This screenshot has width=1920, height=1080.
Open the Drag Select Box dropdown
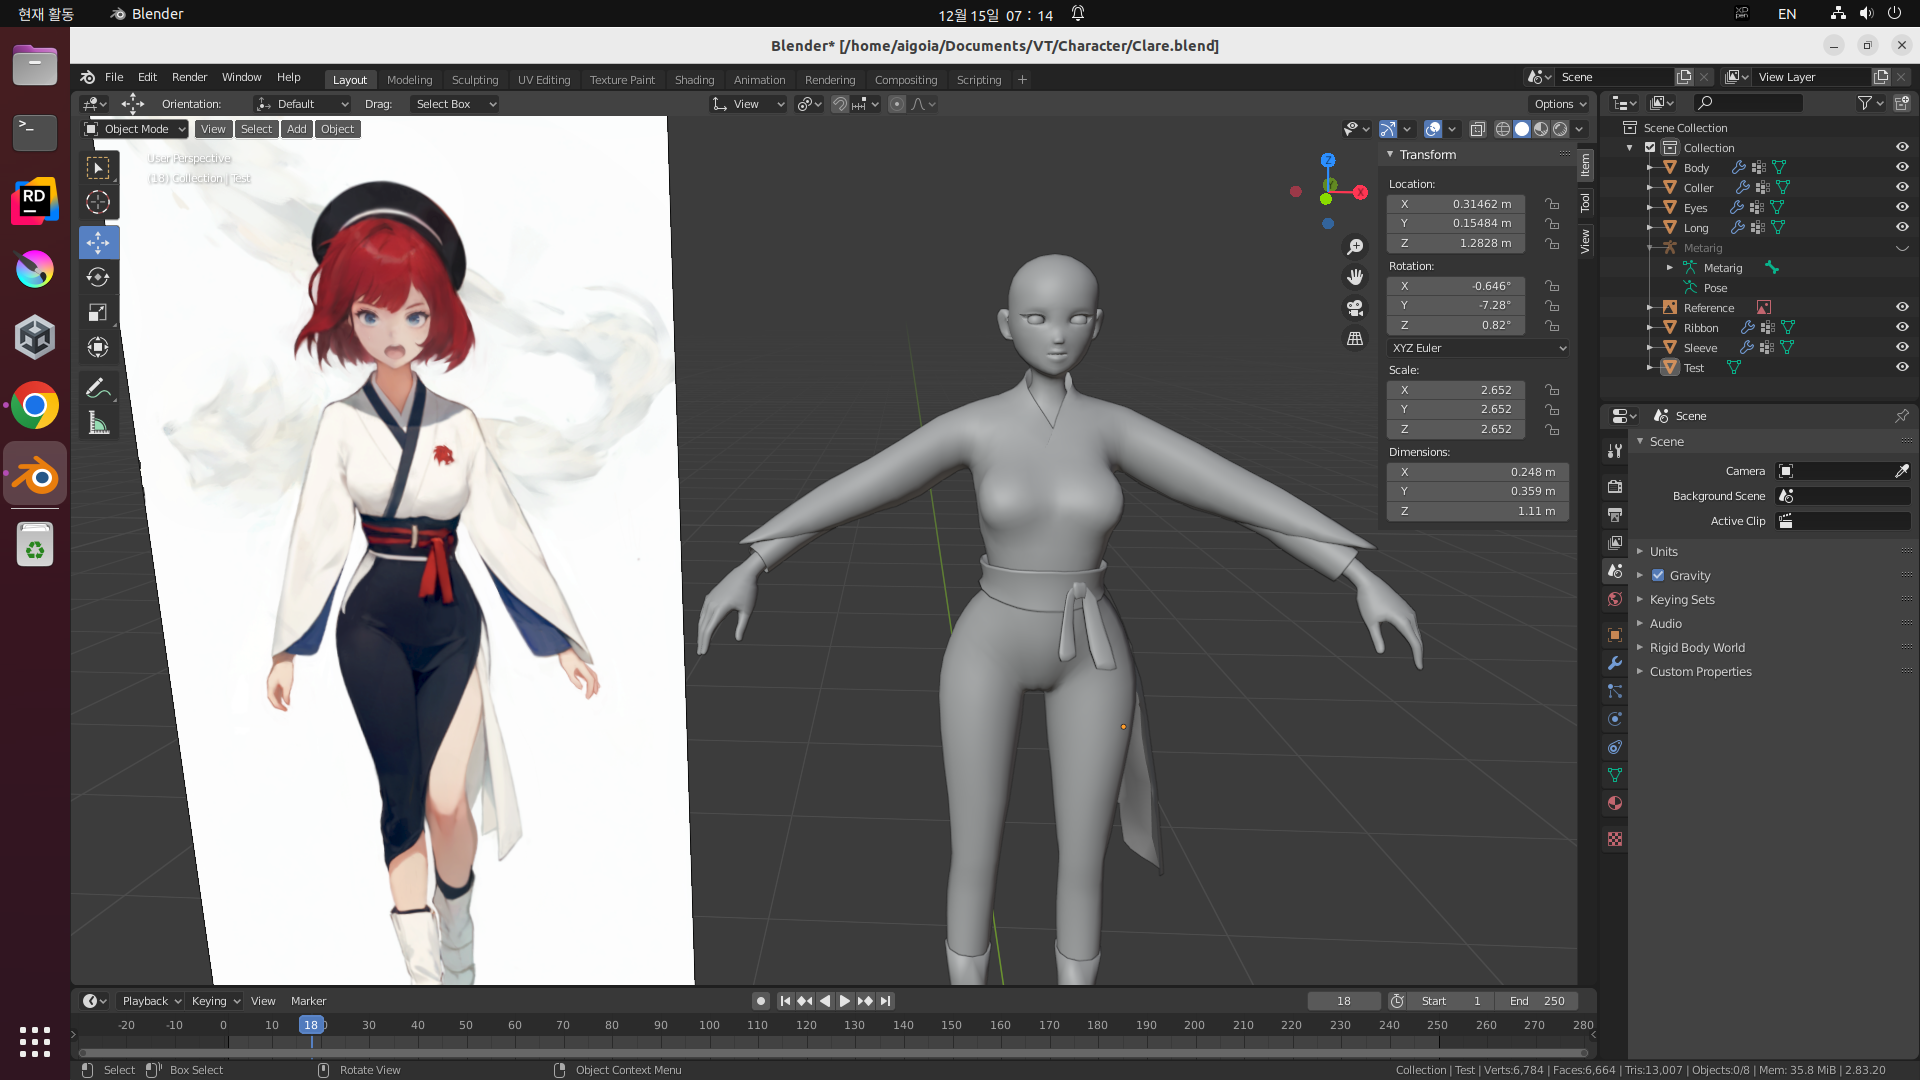(454, 104)
